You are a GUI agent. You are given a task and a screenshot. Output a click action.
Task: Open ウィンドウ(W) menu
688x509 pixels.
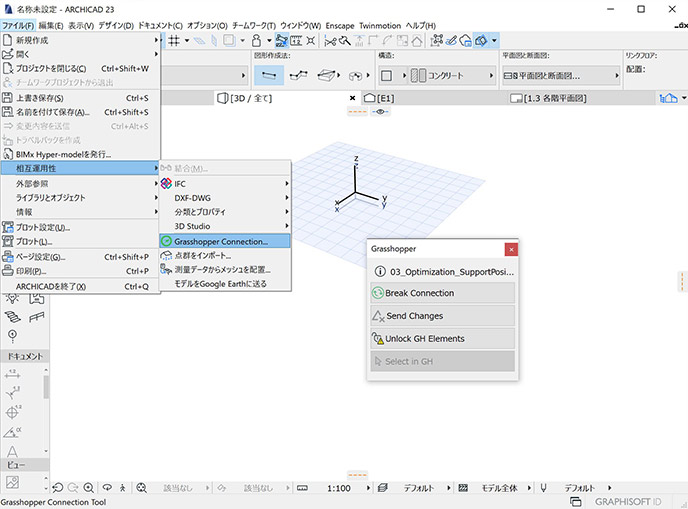(x=301, y=25)
